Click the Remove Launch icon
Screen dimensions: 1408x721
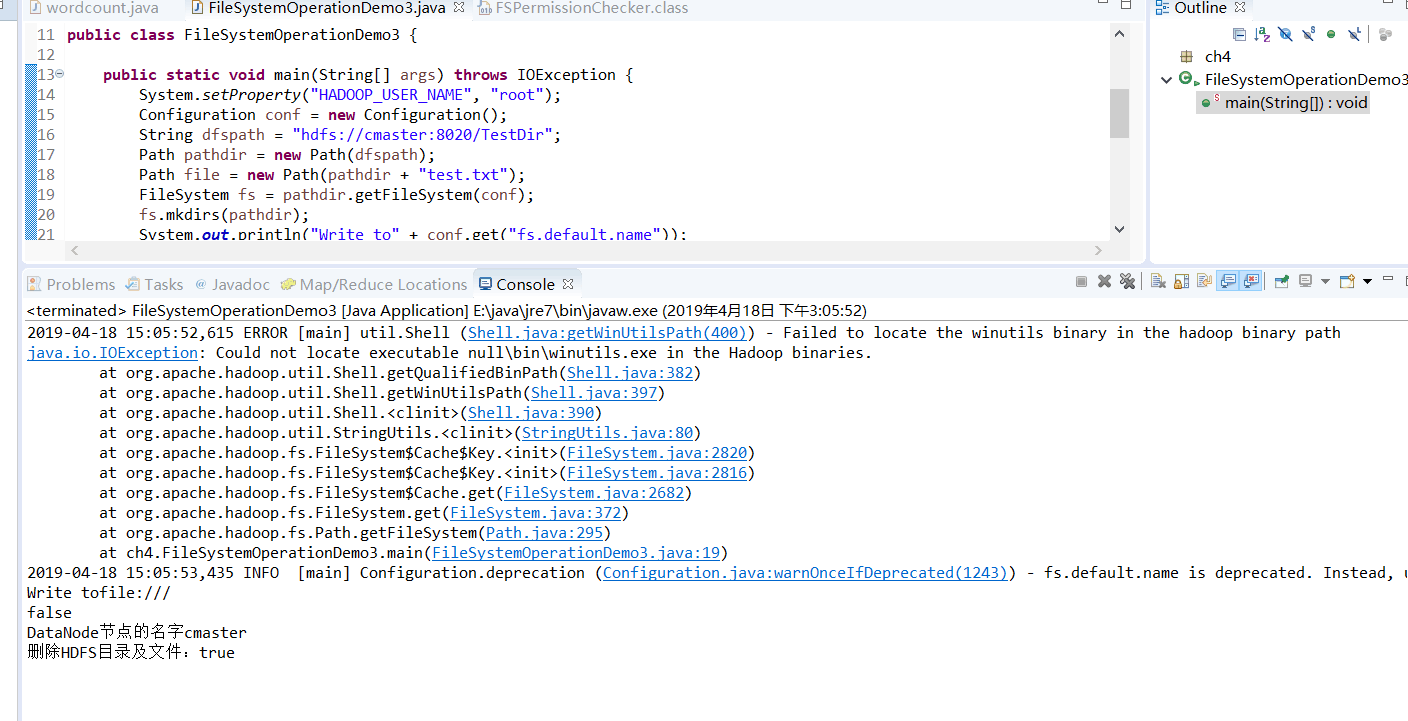pos(1104,281)
